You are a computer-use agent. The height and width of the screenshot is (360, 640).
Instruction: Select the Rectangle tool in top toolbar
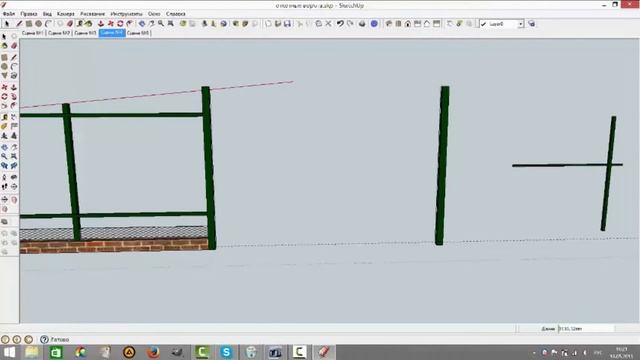[x=29, y=24]
